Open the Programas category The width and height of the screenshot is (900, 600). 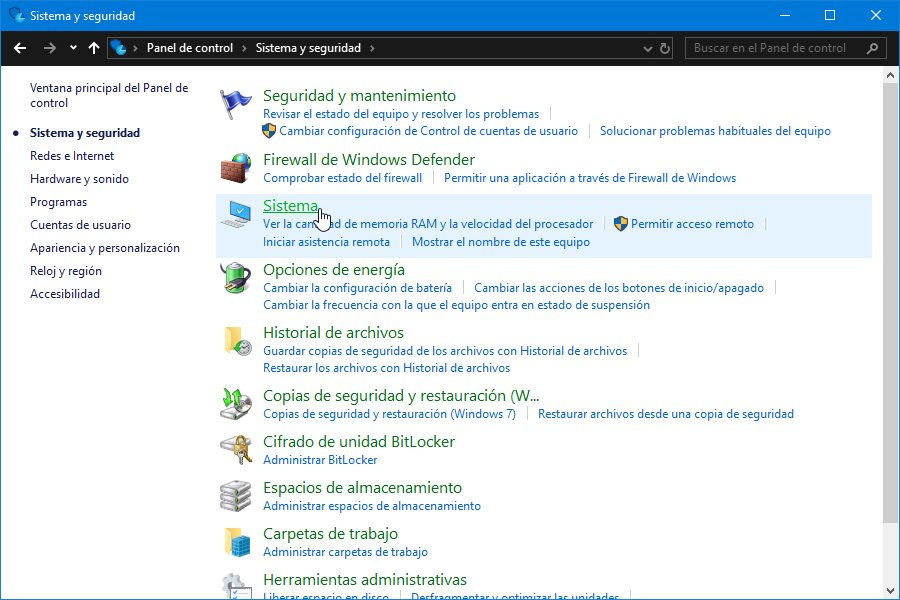coord(59,202)
